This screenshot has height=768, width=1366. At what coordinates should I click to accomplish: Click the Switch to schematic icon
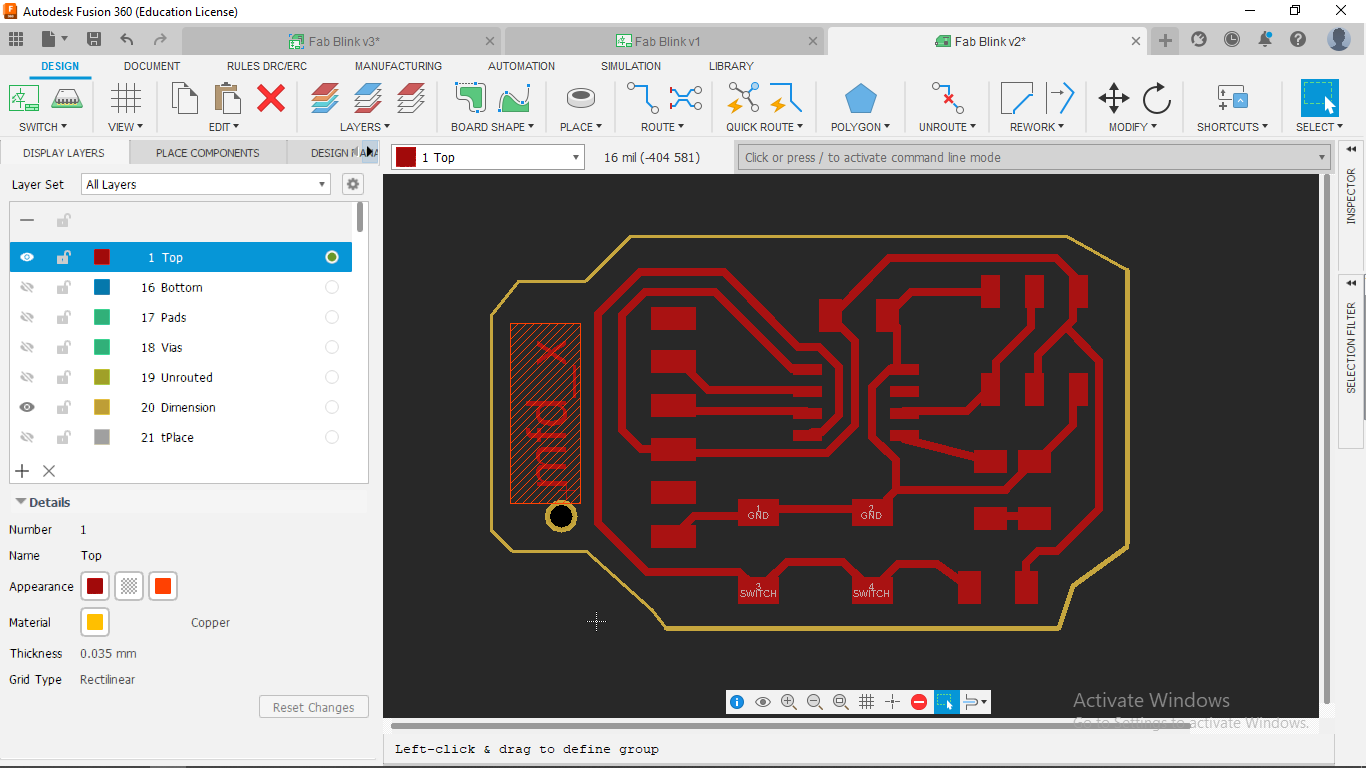click(24, 98)
